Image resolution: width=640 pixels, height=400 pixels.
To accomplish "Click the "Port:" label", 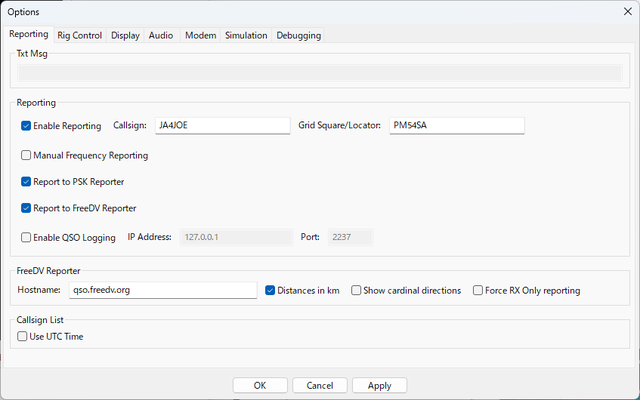I will tap(310, 237).
